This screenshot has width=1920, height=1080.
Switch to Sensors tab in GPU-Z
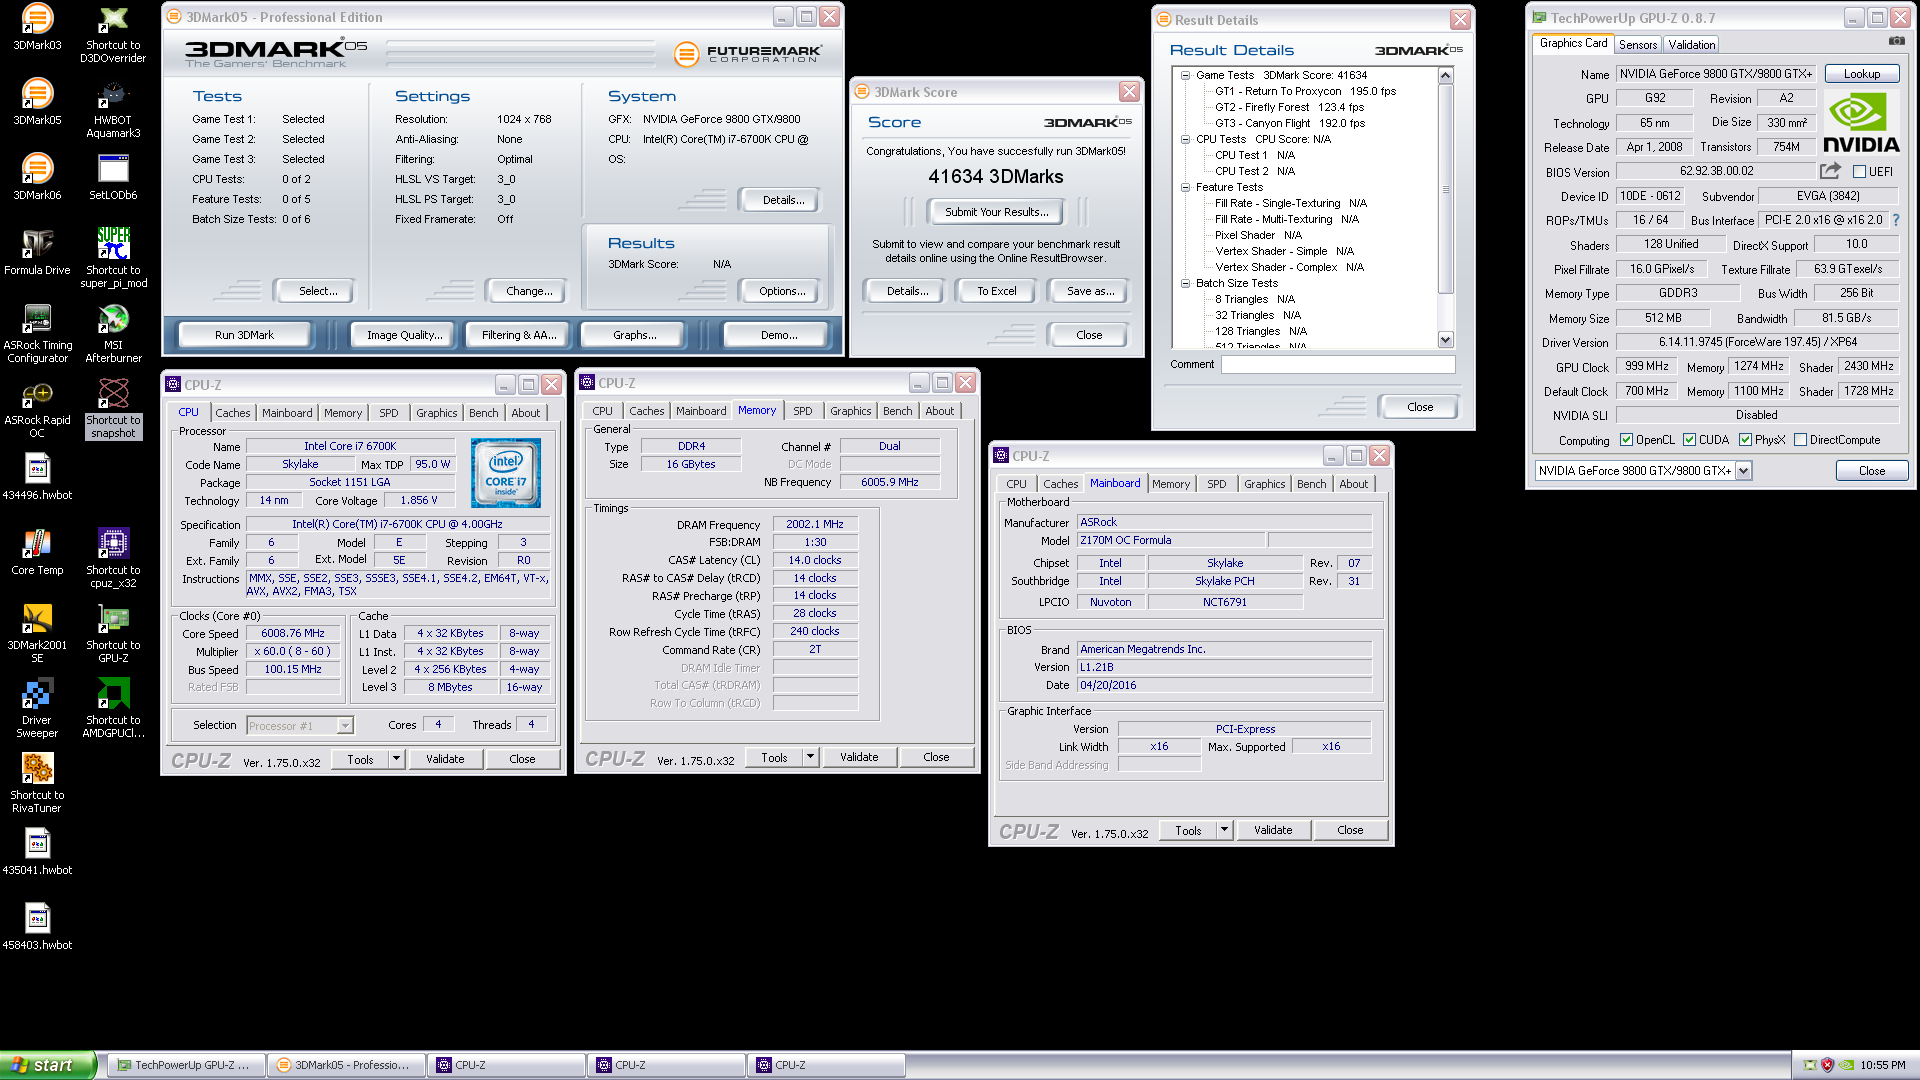tap(1638, 45)
